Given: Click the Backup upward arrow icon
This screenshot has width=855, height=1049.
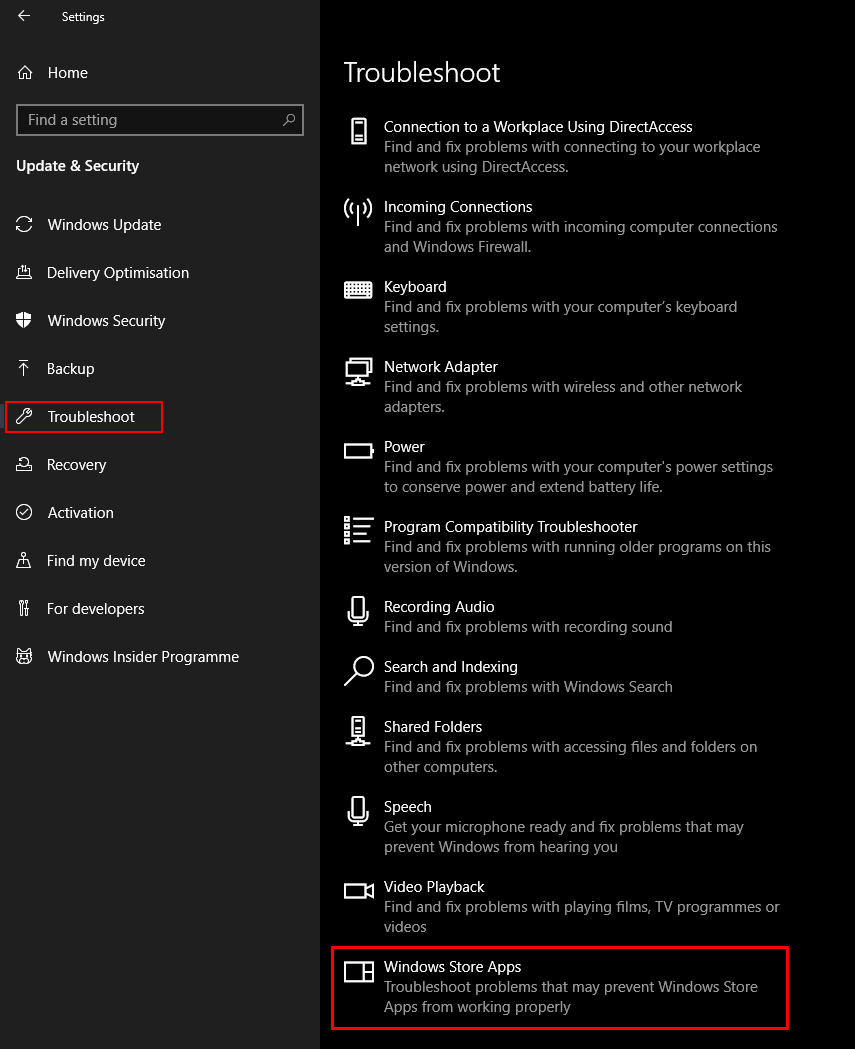Looking at the screenshot, I should 24,368.
